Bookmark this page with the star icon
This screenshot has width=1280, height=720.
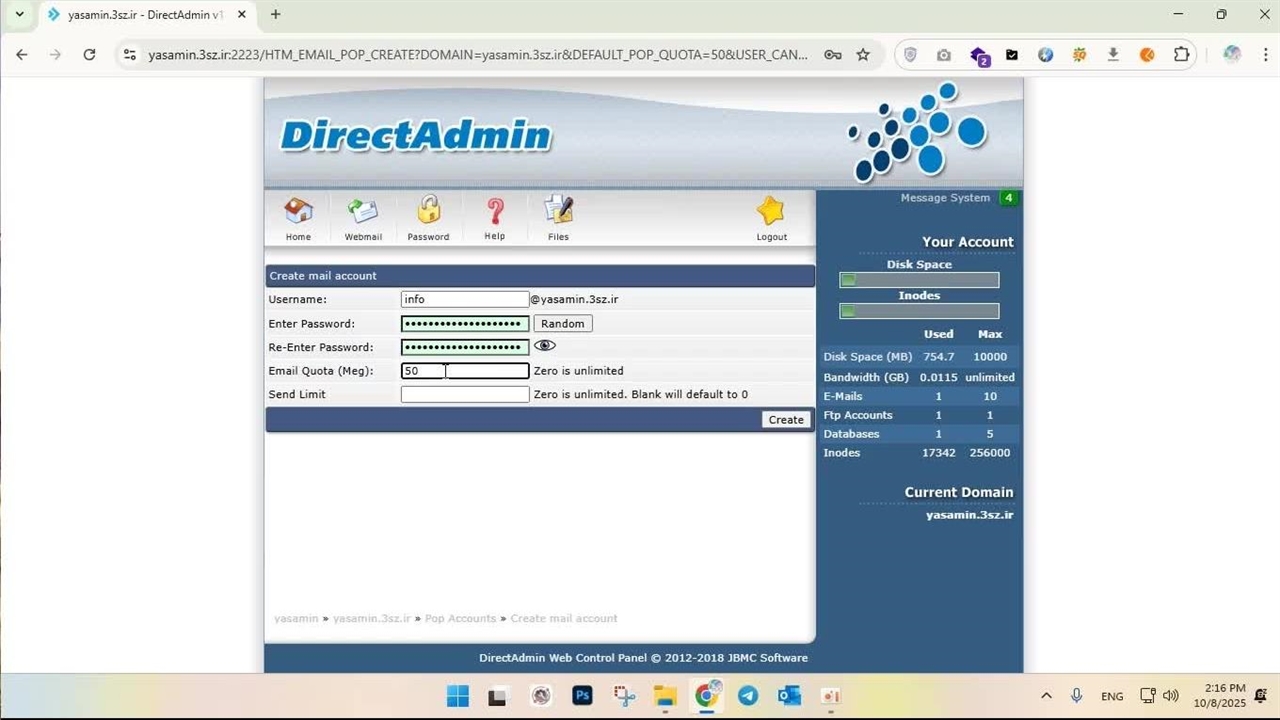(863, 55)
